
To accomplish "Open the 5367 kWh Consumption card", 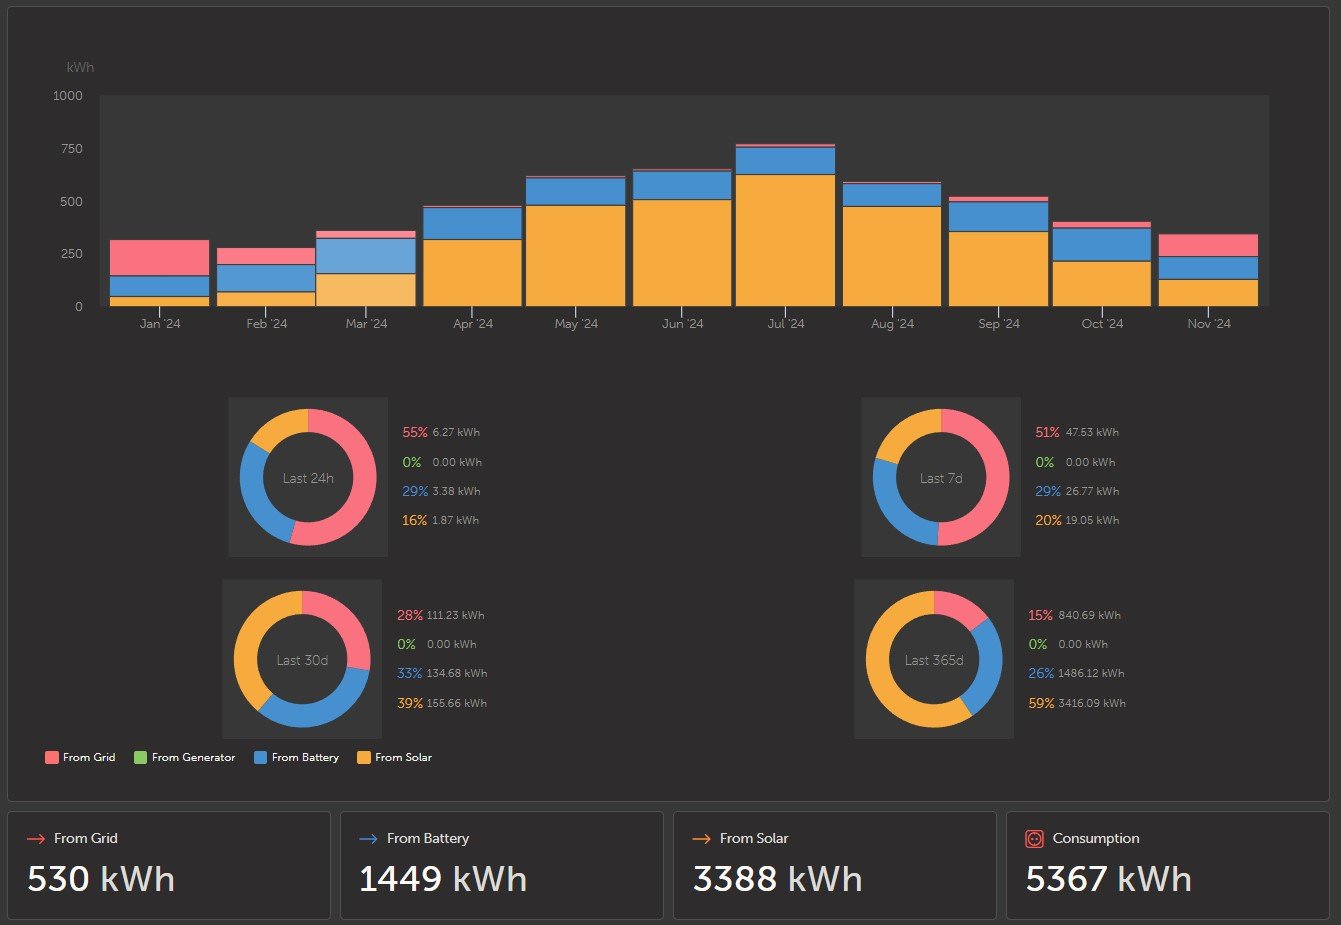I will tap(1168, 865).
